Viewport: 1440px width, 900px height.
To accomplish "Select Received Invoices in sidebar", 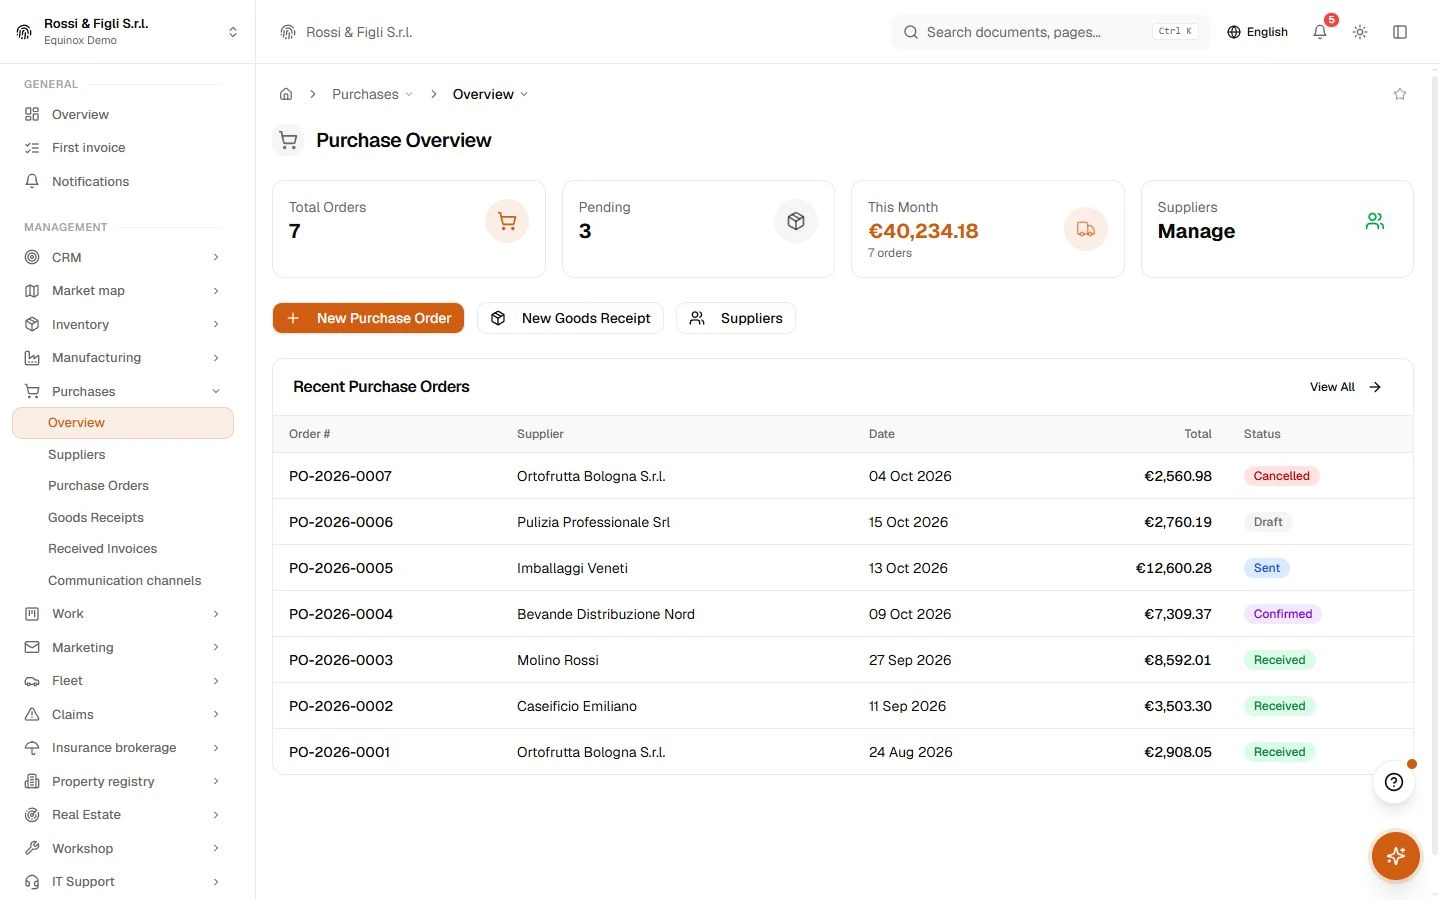I will coord(103,549).
